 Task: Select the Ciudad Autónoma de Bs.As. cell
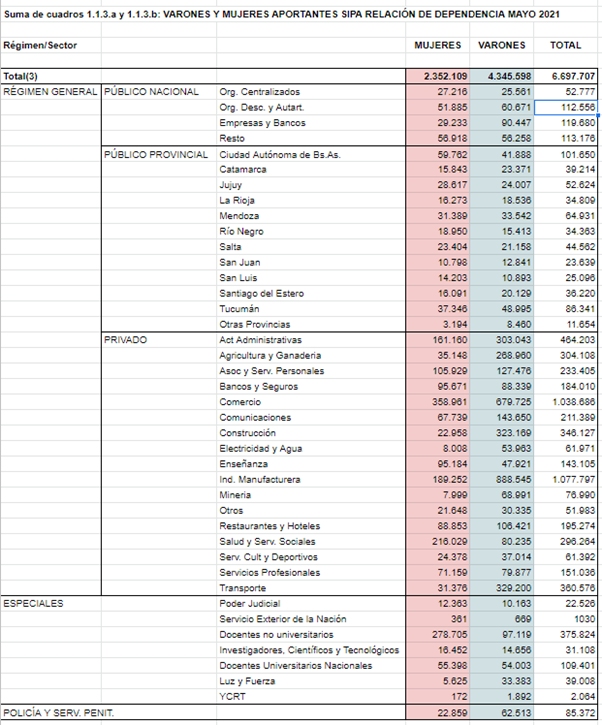[279, 154]
